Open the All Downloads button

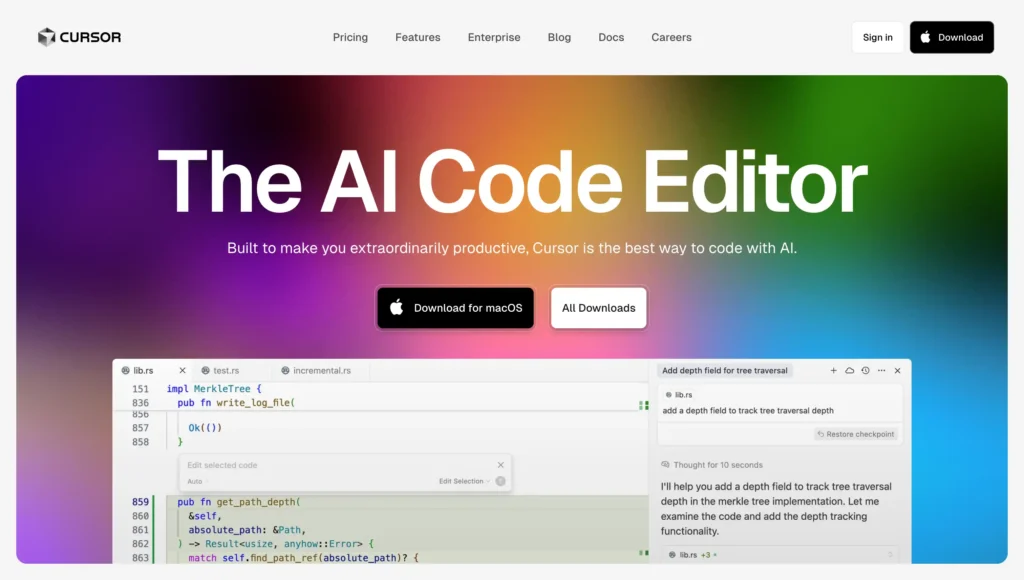pyautogui.click(x=598, y=308)
